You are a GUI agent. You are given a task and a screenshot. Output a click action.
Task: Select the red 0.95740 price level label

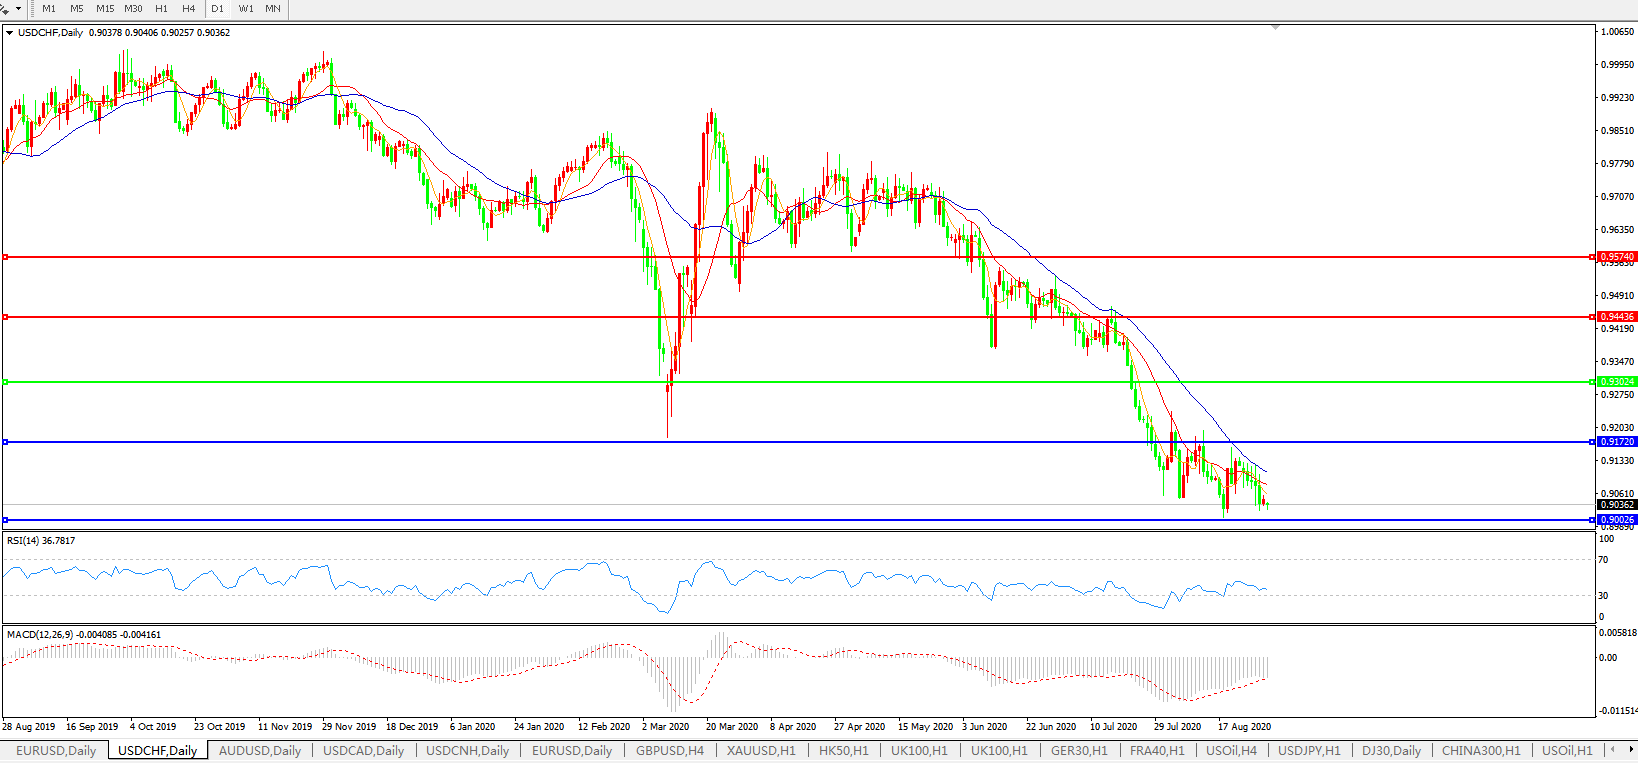1617,257
